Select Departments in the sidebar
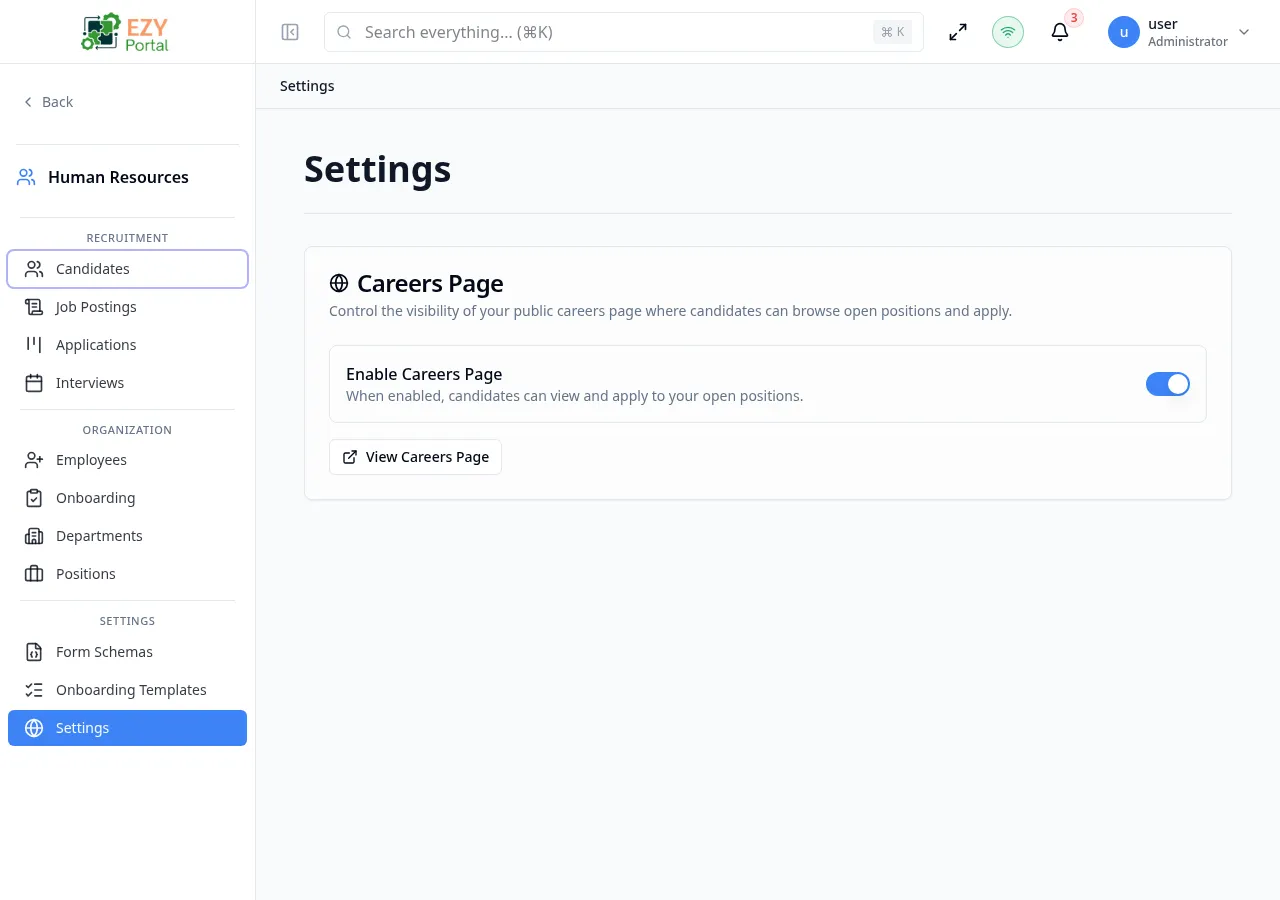1280x900 pixels. tap(127, 536)
